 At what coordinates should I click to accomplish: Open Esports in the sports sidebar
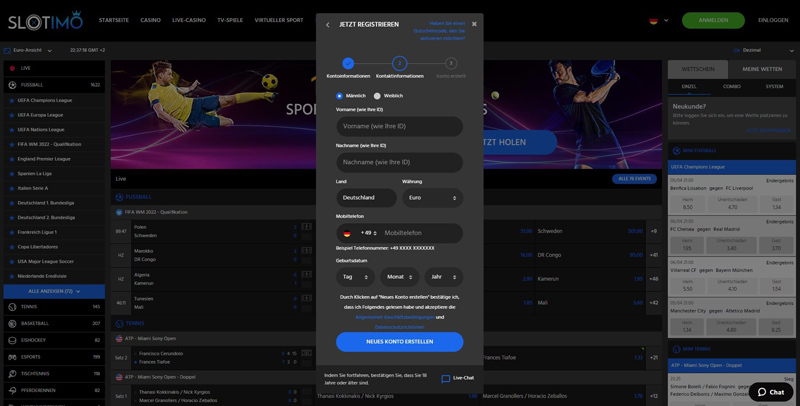point(54,357)
